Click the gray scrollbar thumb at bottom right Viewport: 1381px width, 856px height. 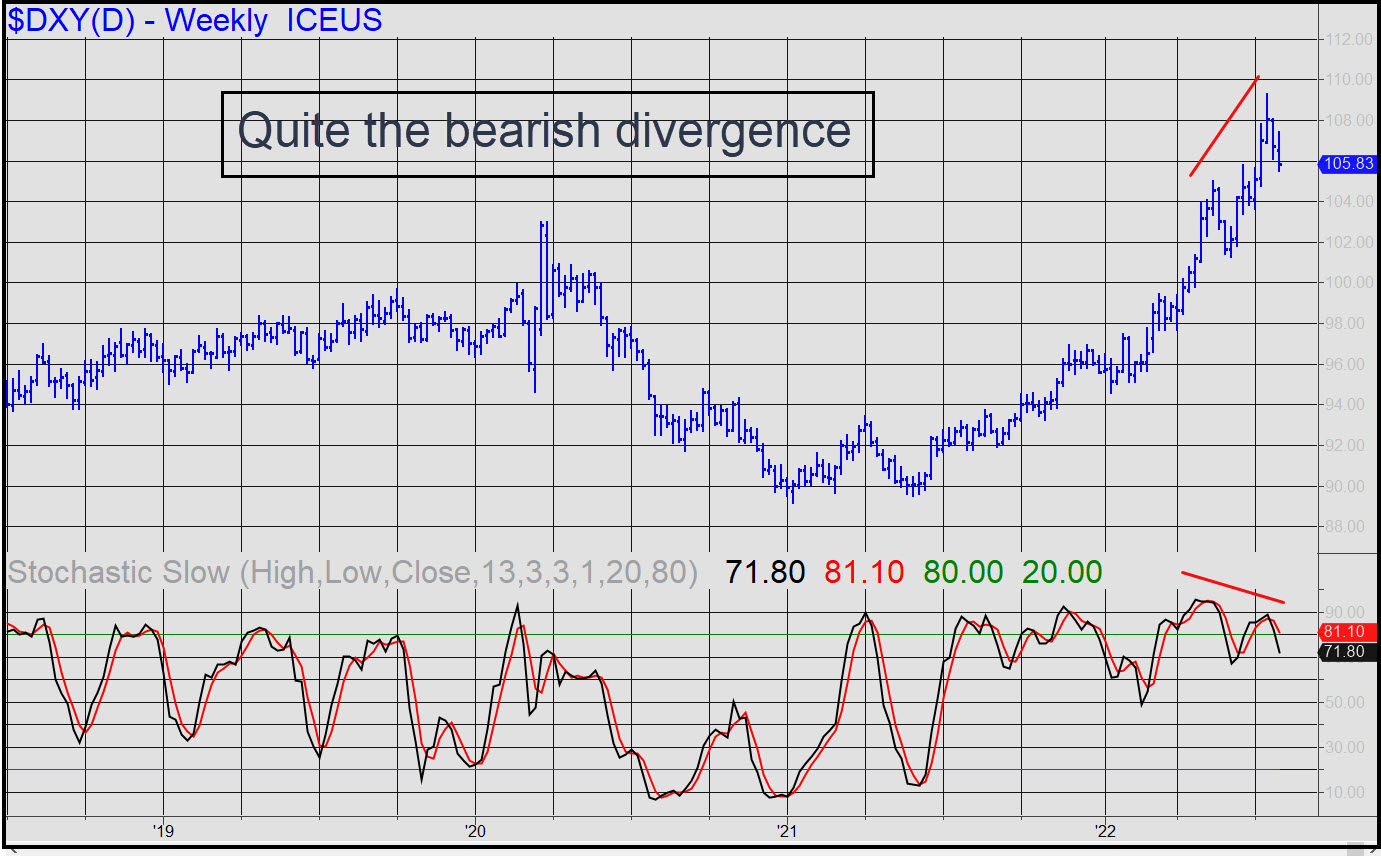[x=1355, y=849]
